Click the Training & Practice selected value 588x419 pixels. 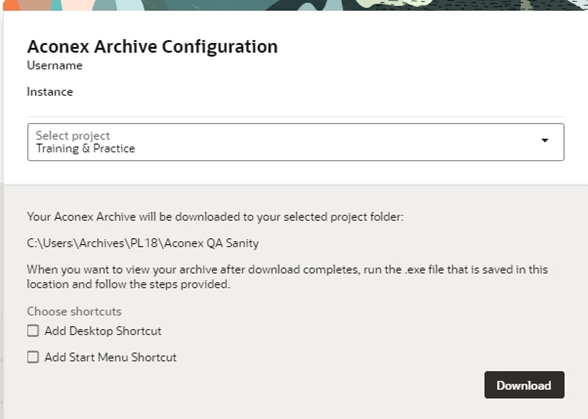click(x=86, y=149)
